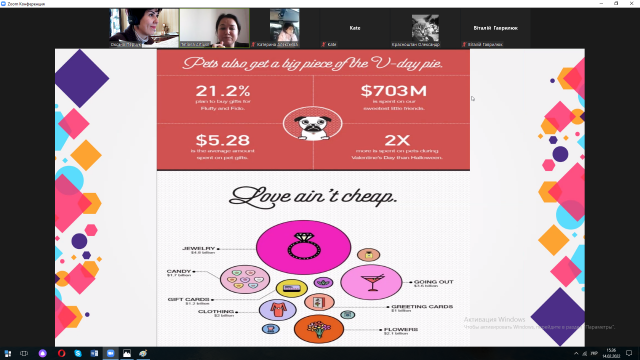The width and height of the screenshot is (640, 360).
Task: Open the network status tray icon
Action: click(585, 353)
